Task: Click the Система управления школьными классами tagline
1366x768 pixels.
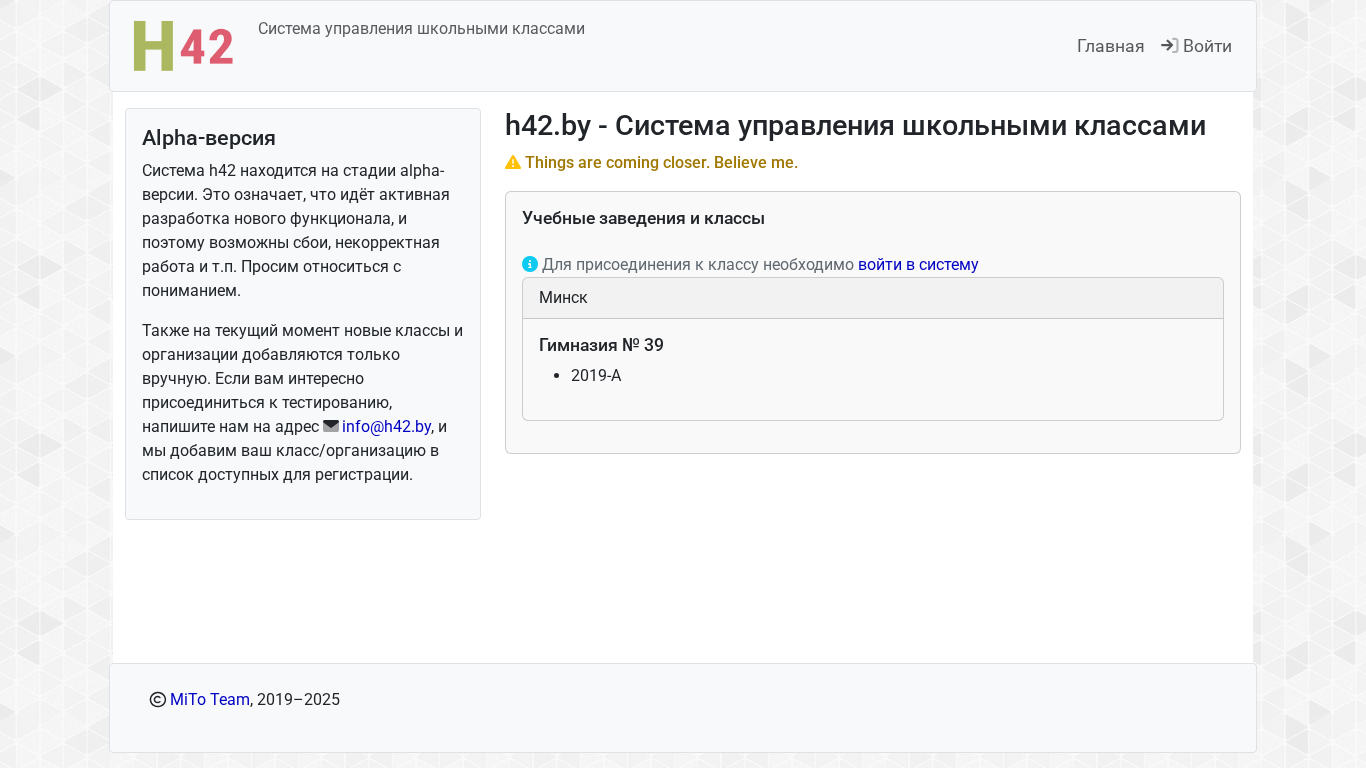Action: (421, 29)
